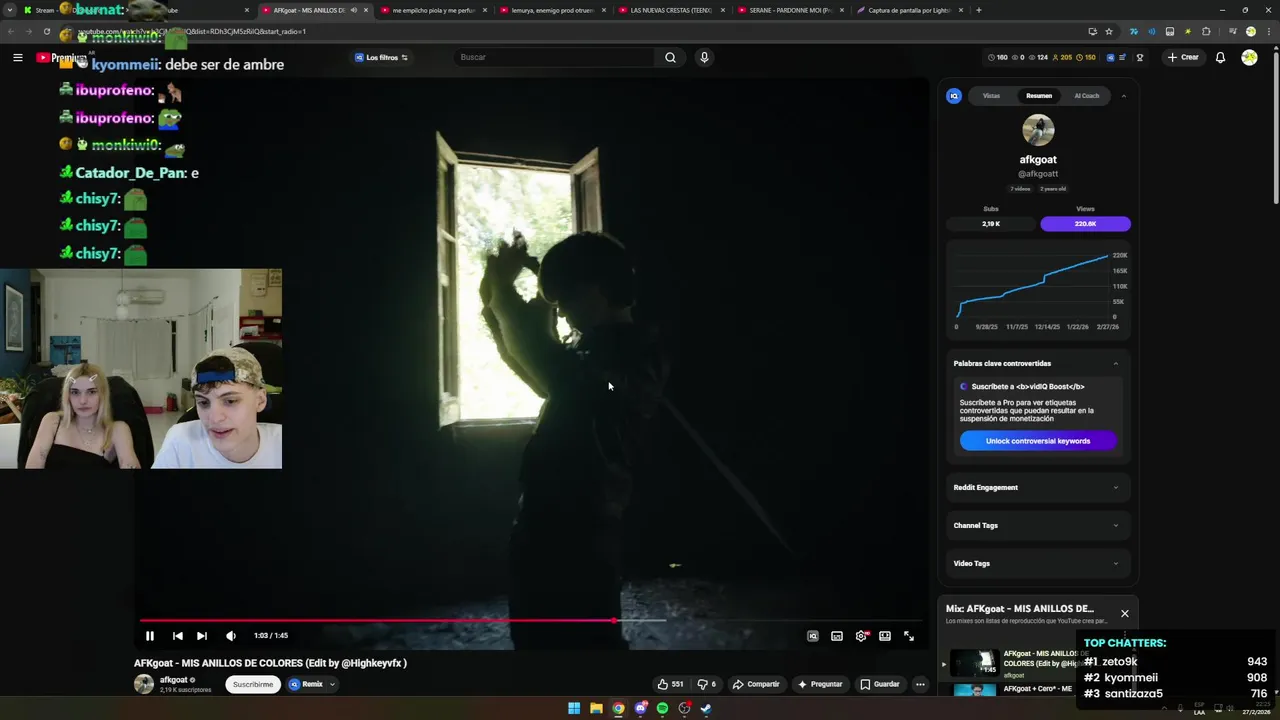Image resolution: width=1280 pixels, height=720 pixels.
Task: Select the Resumen tab in vidIQ panel
Action: pos(1039,96)
